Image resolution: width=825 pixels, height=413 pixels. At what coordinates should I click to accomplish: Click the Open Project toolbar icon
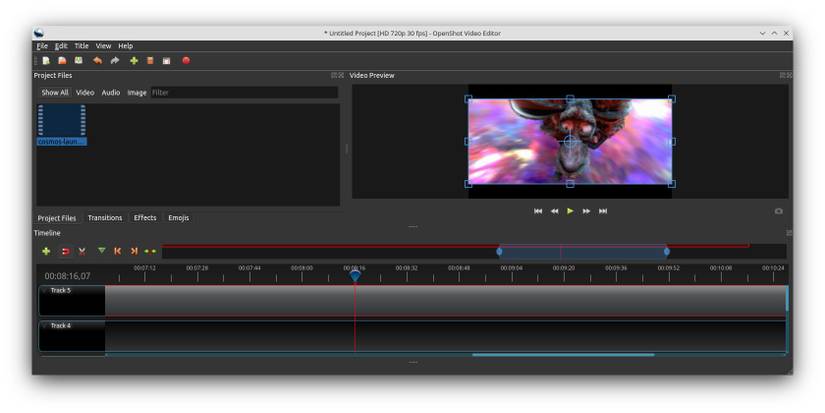coord(62,61)
